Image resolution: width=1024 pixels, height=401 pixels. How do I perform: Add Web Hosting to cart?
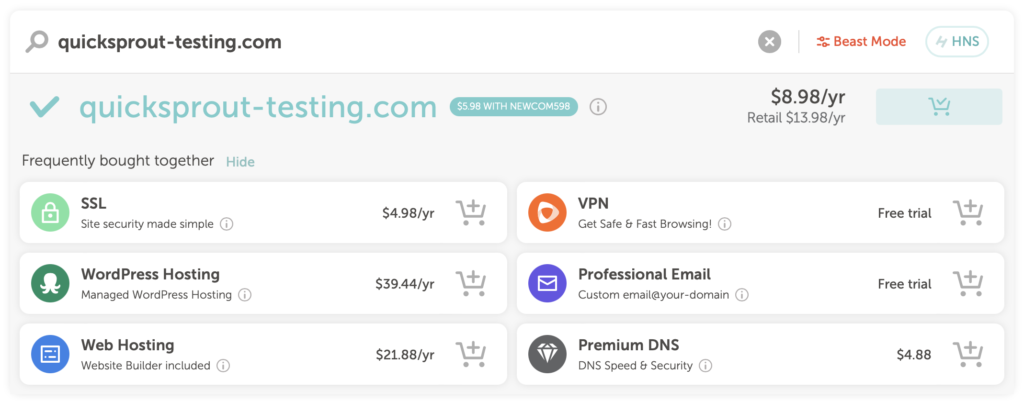pyautogui.click(x=471, y=355)
